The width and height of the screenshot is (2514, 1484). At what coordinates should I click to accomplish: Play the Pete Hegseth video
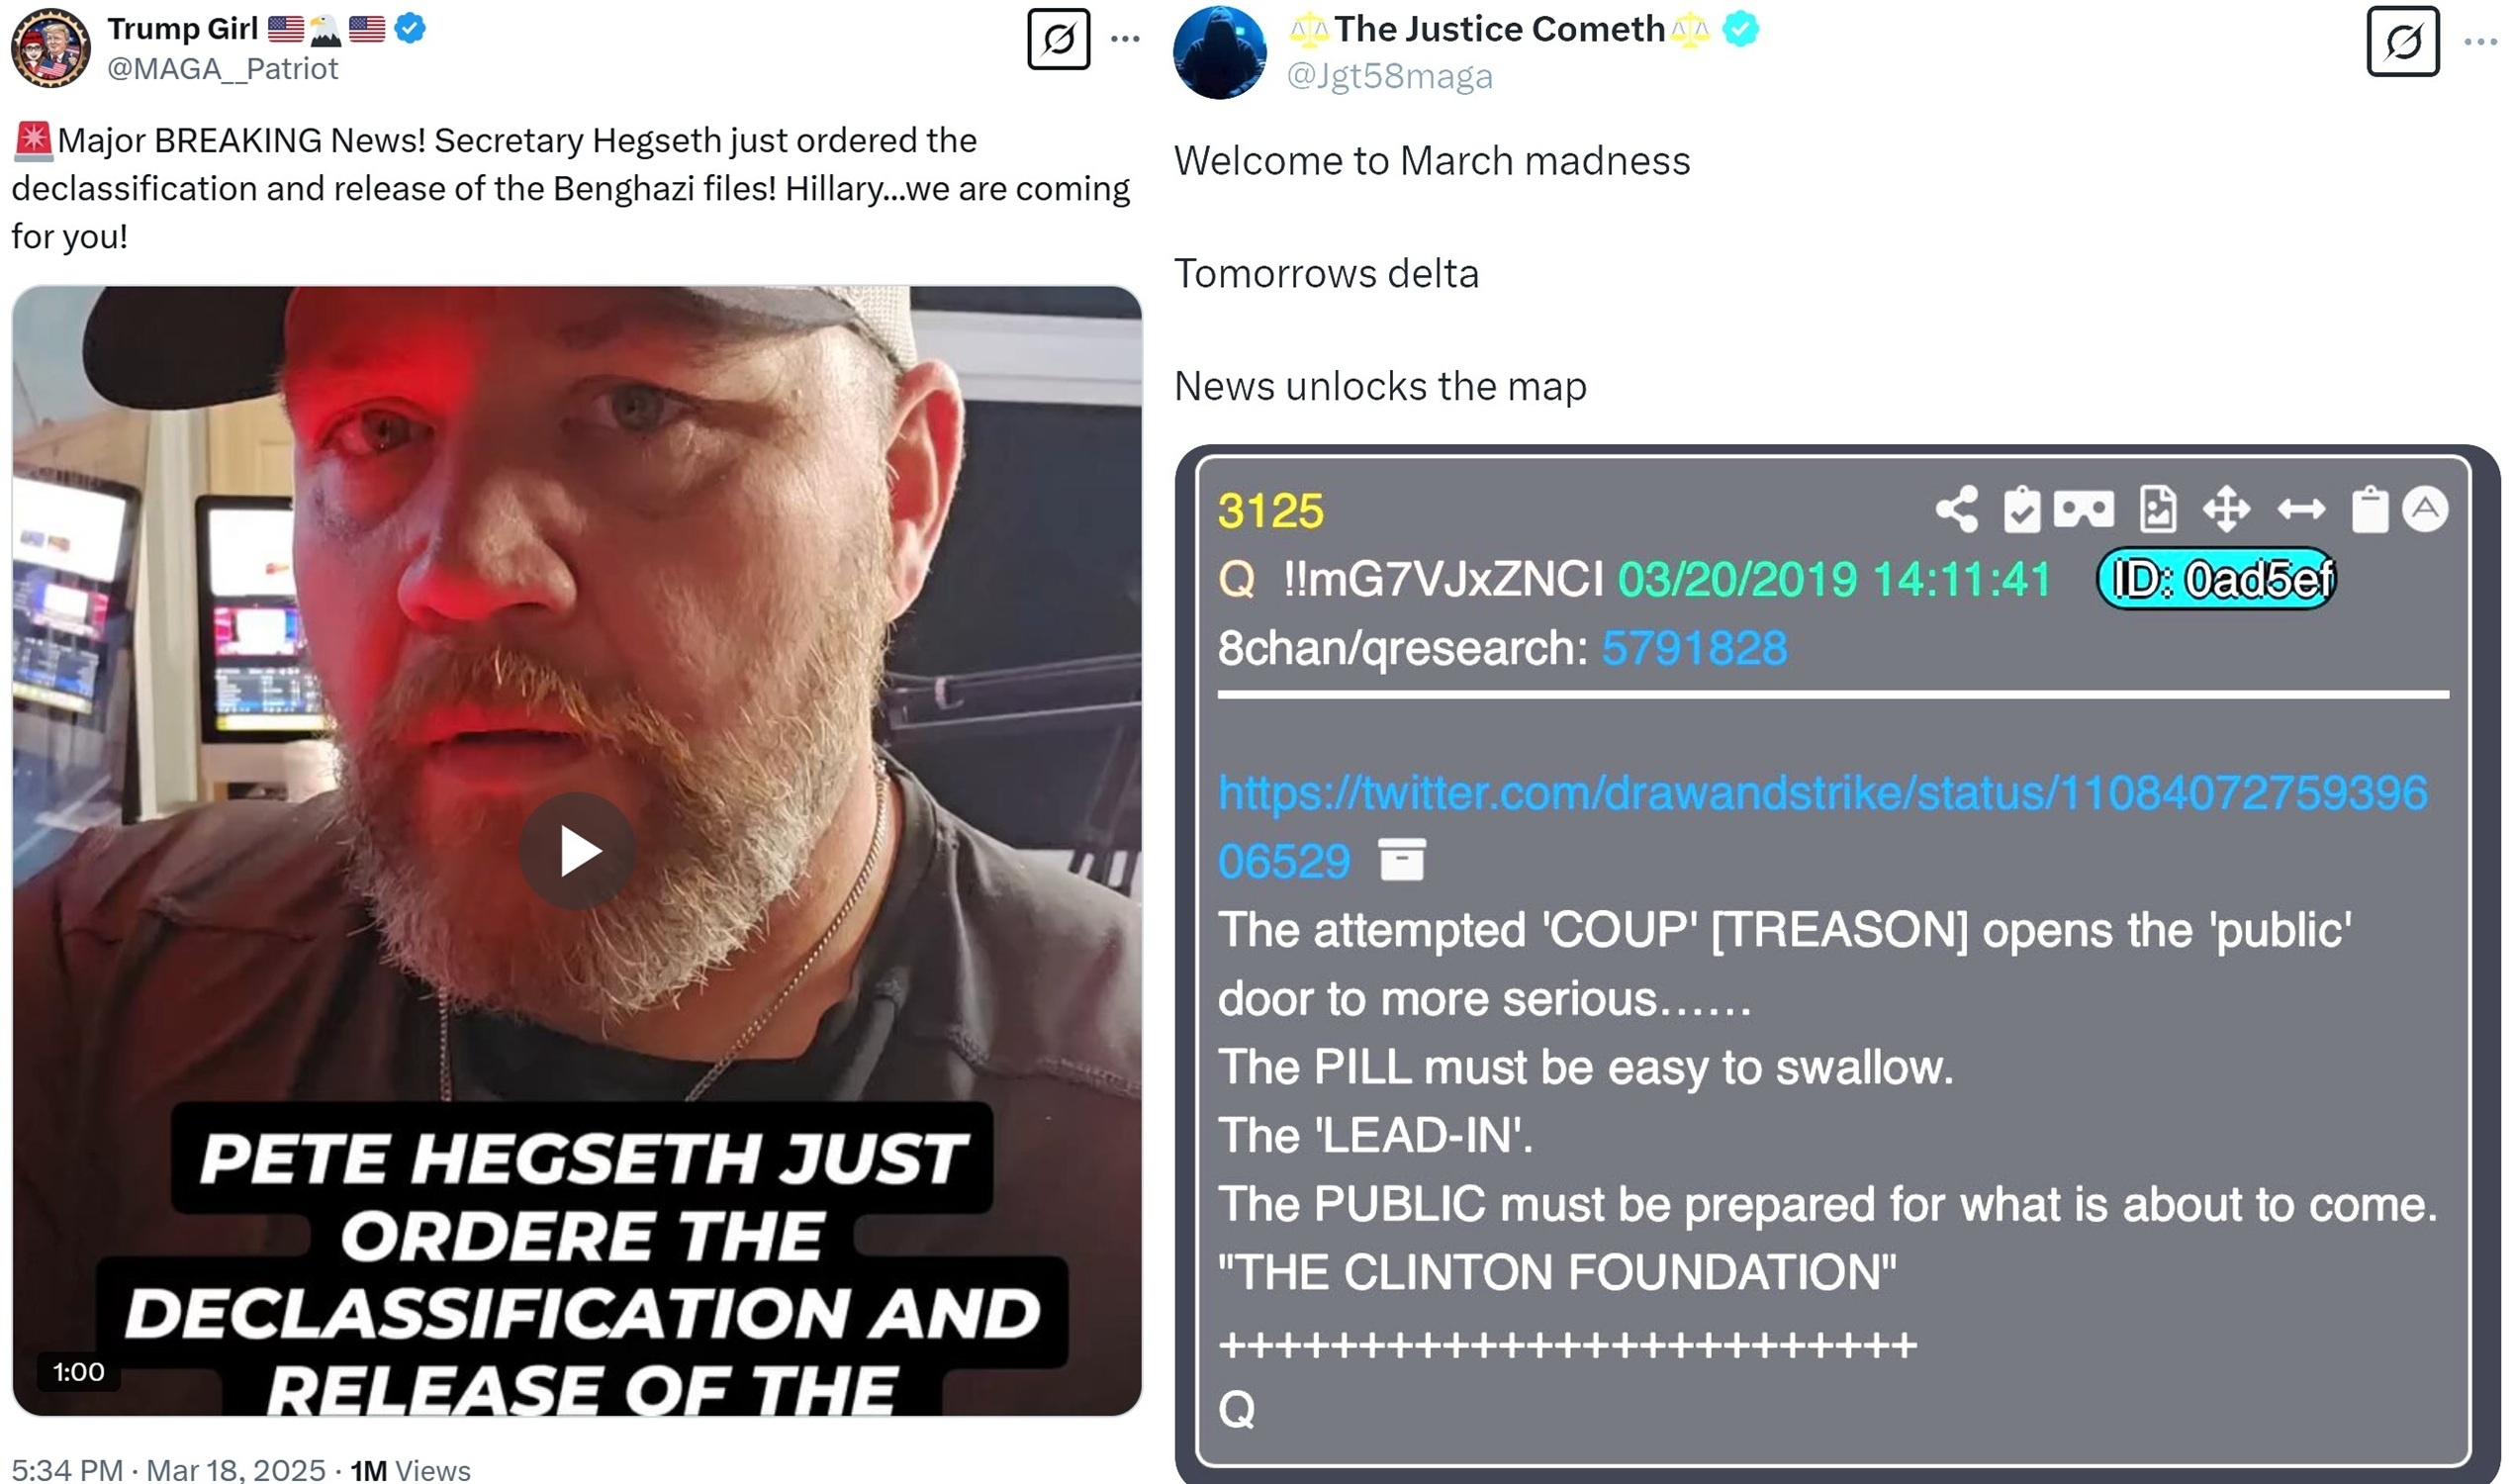(x=577, y=851)
